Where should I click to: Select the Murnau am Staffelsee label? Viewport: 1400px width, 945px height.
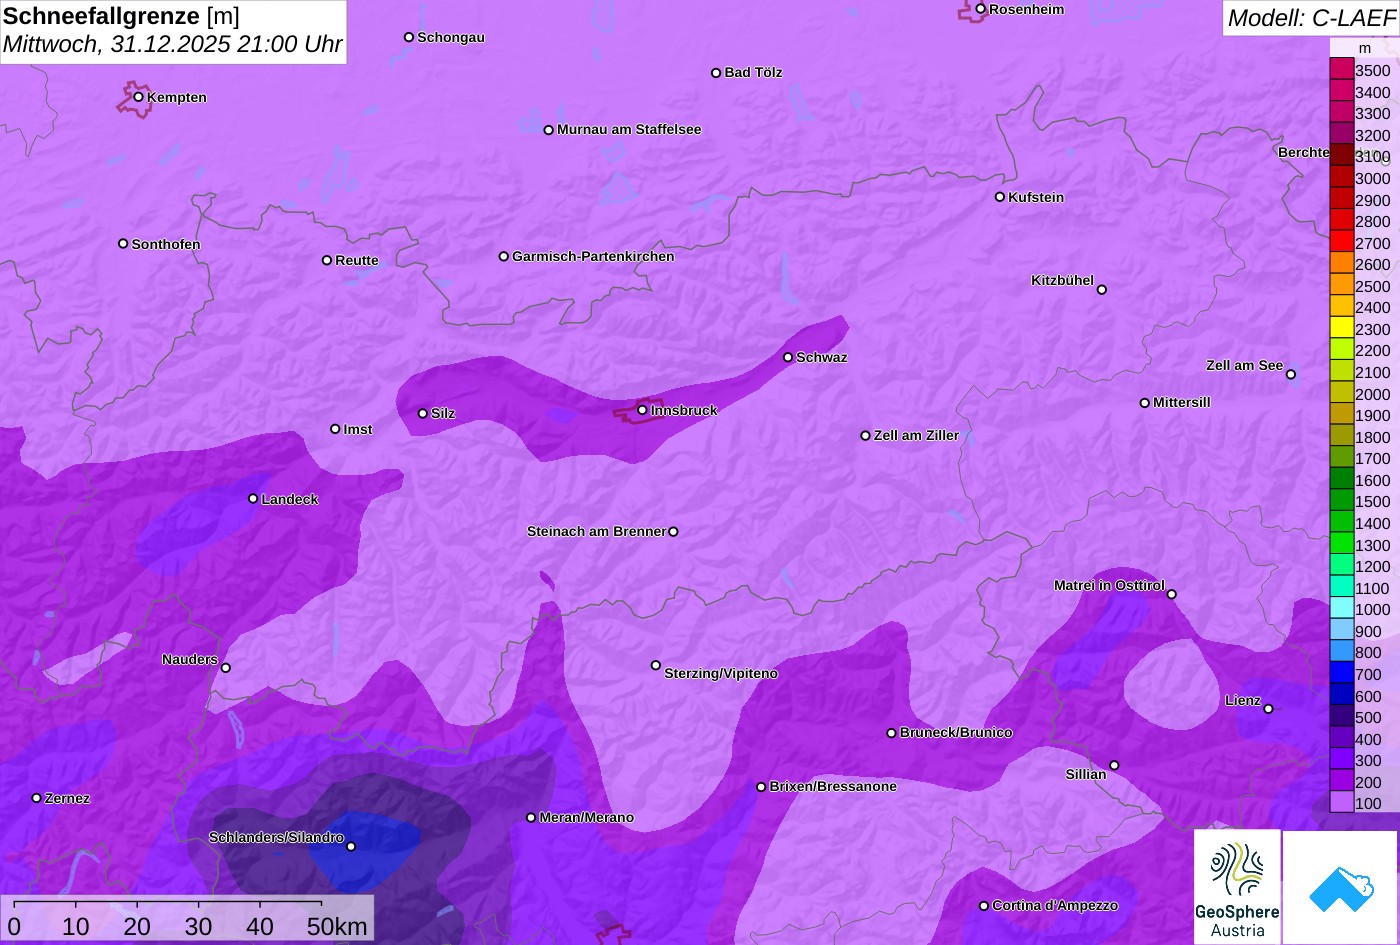629,129
